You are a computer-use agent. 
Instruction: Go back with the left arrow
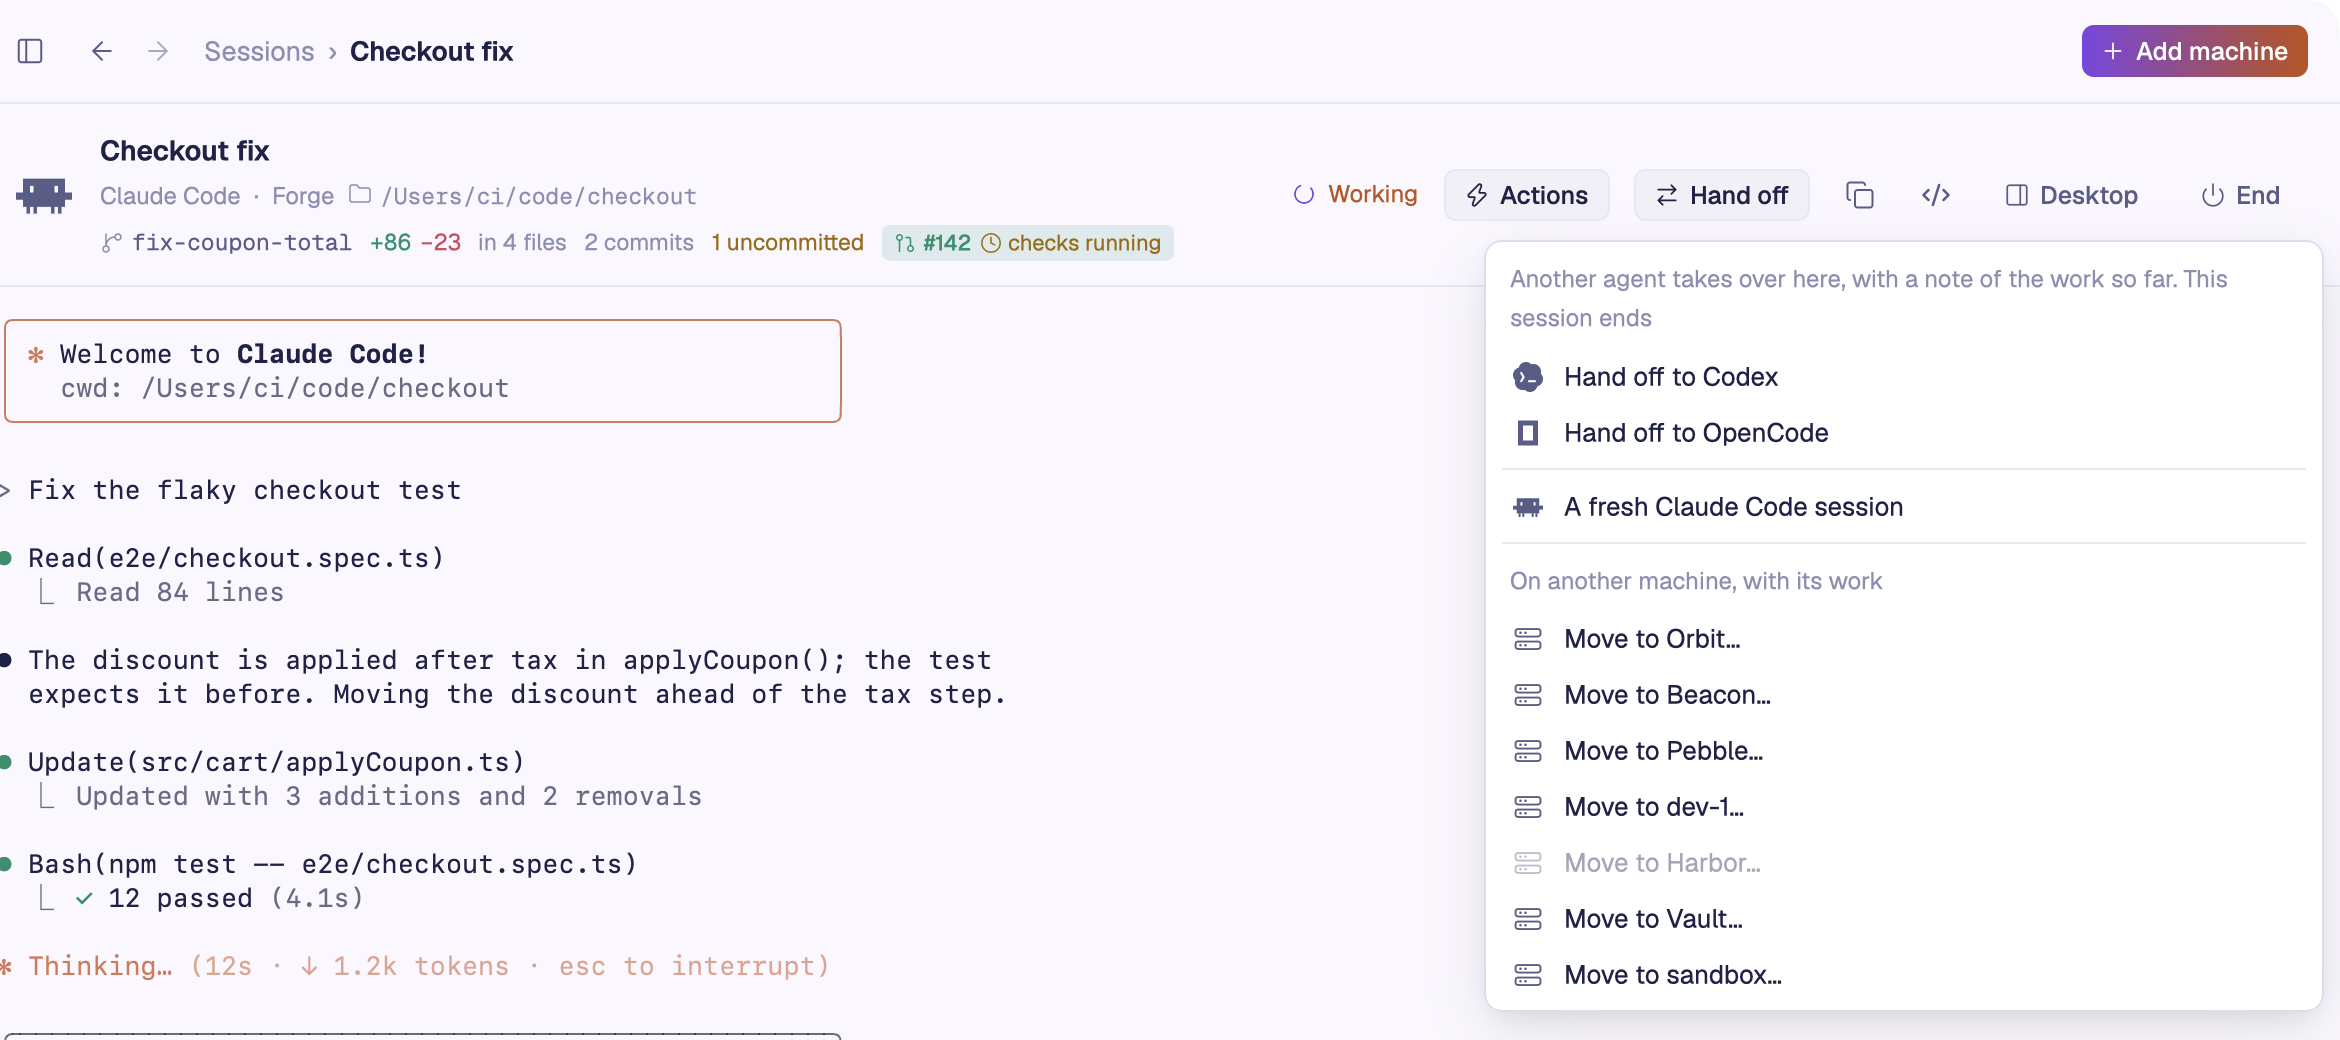pos(101,51)
